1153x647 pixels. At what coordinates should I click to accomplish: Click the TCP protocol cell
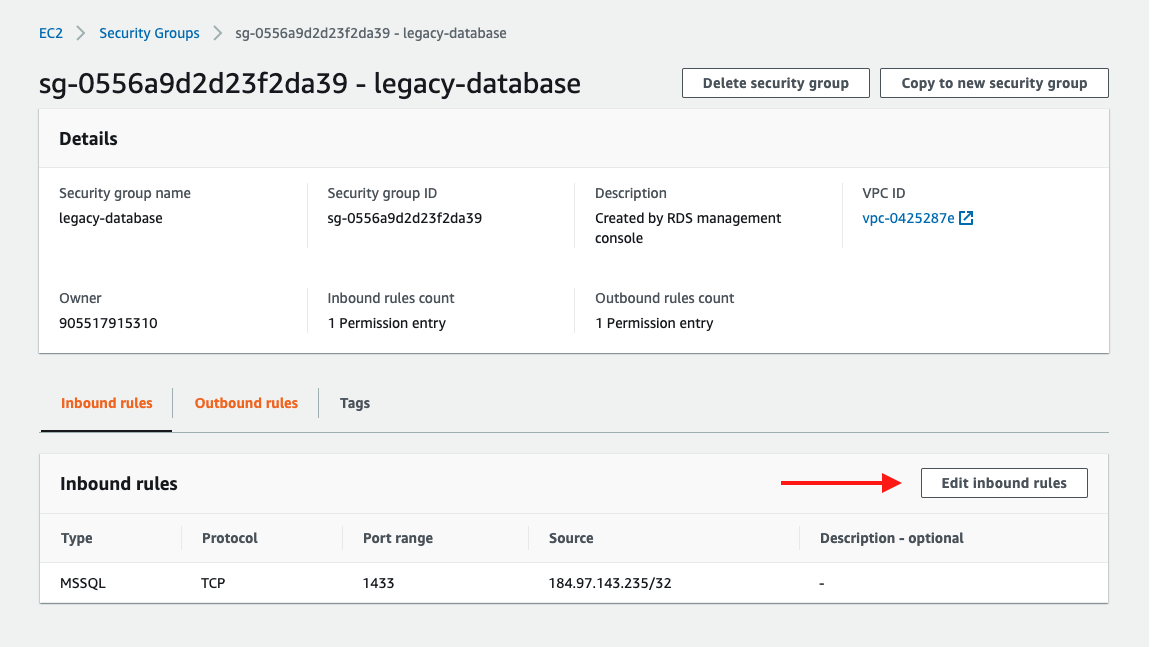213,583
